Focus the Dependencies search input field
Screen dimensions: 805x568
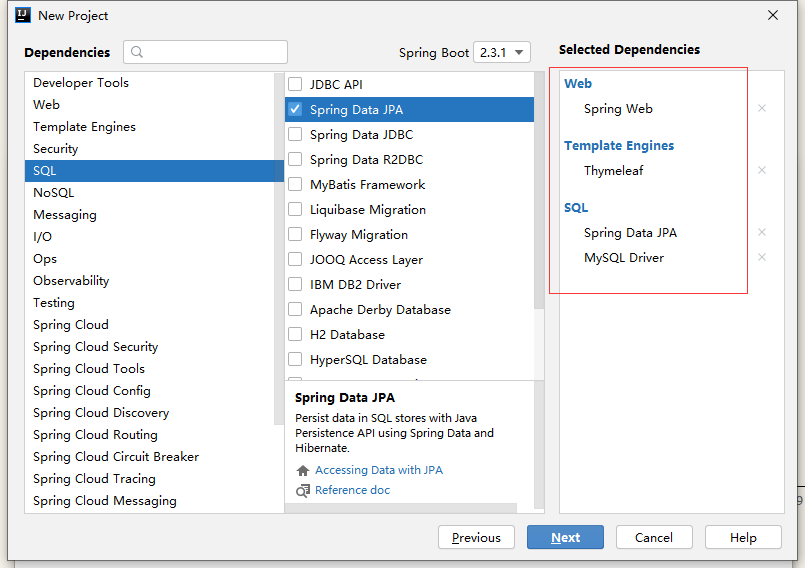205,52
